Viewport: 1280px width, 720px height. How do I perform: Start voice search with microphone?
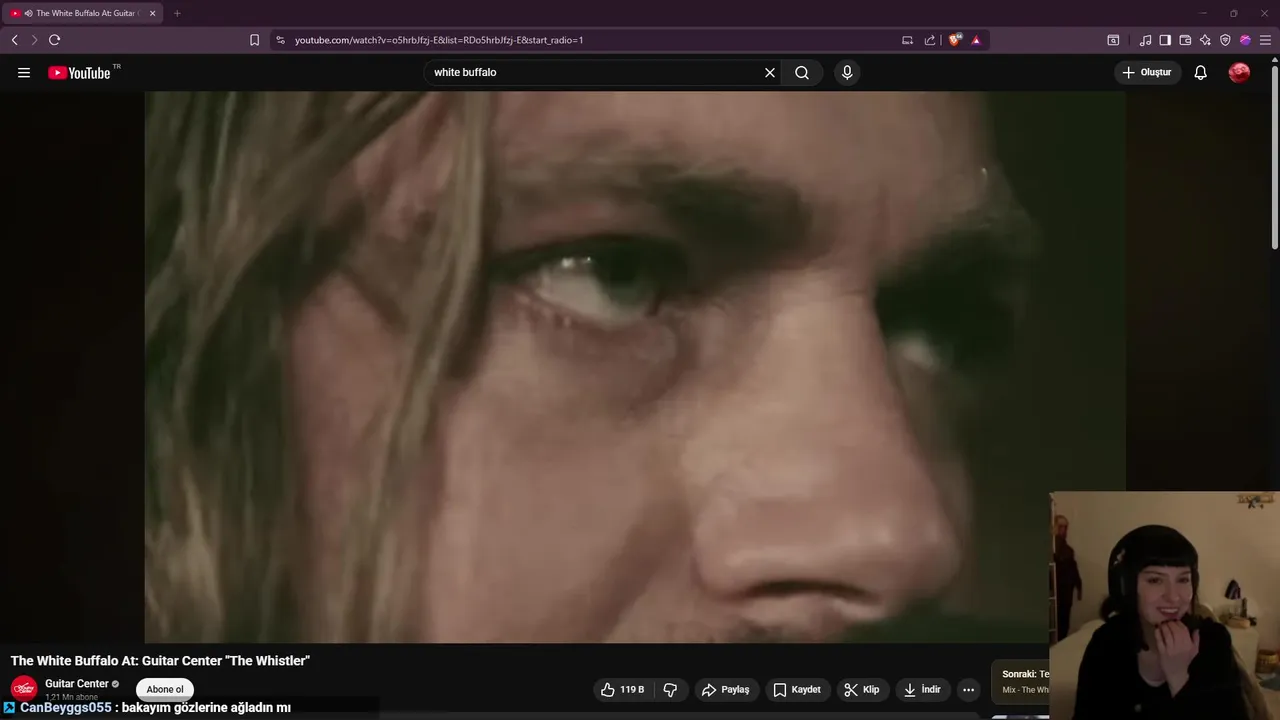coord(847,72)
